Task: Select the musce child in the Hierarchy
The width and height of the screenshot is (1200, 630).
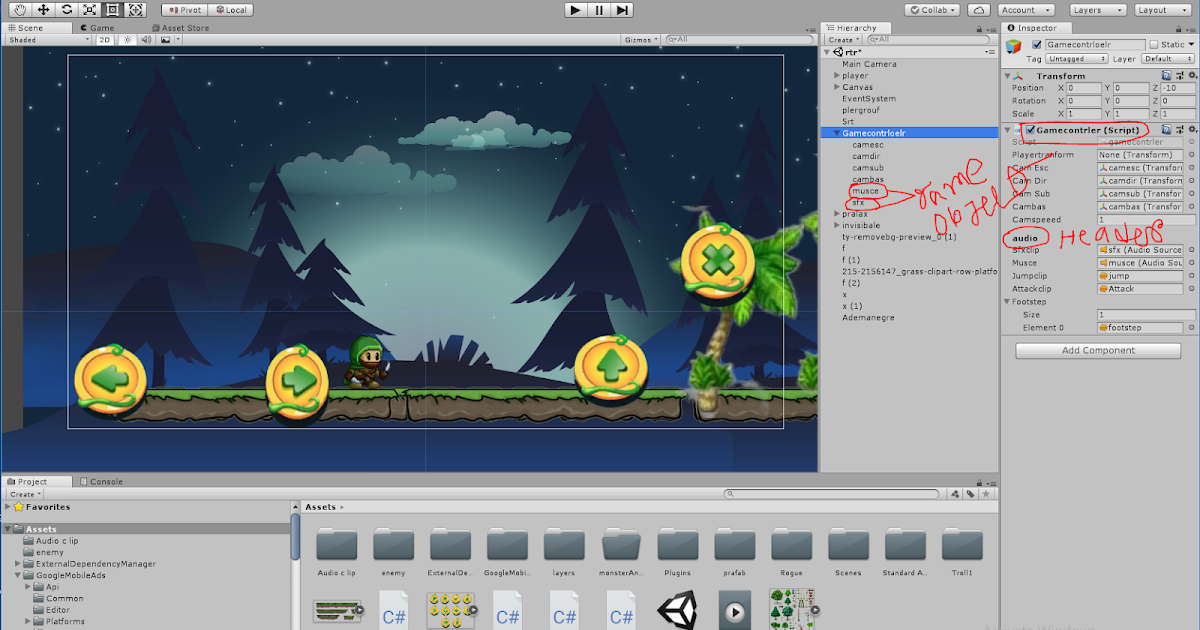Action: [863, 190]
